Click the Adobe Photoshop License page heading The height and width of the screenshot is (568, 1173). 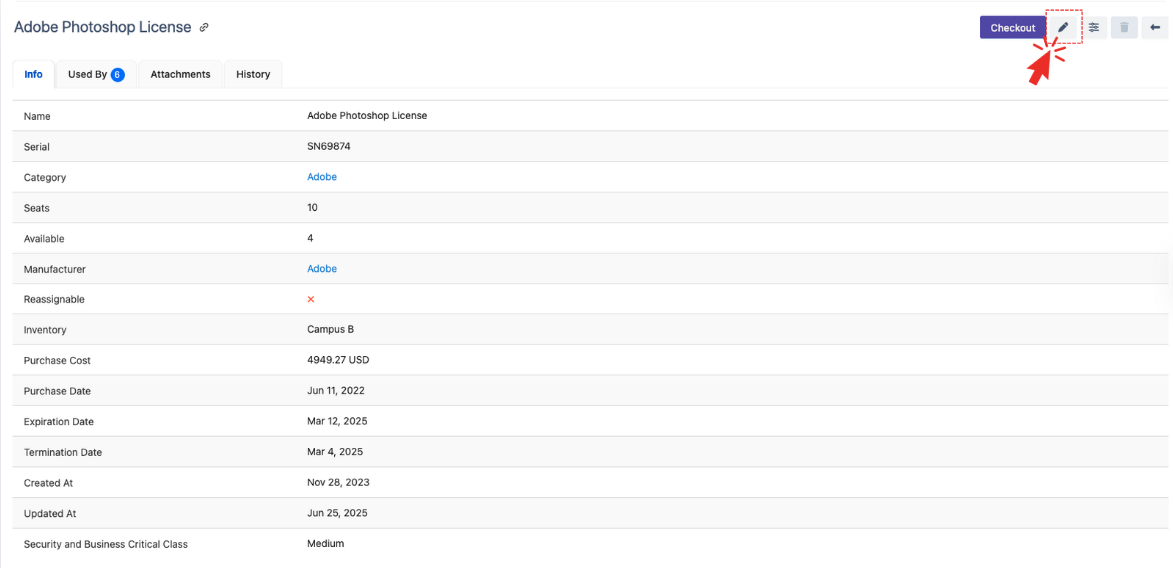[x=102, y=28]
